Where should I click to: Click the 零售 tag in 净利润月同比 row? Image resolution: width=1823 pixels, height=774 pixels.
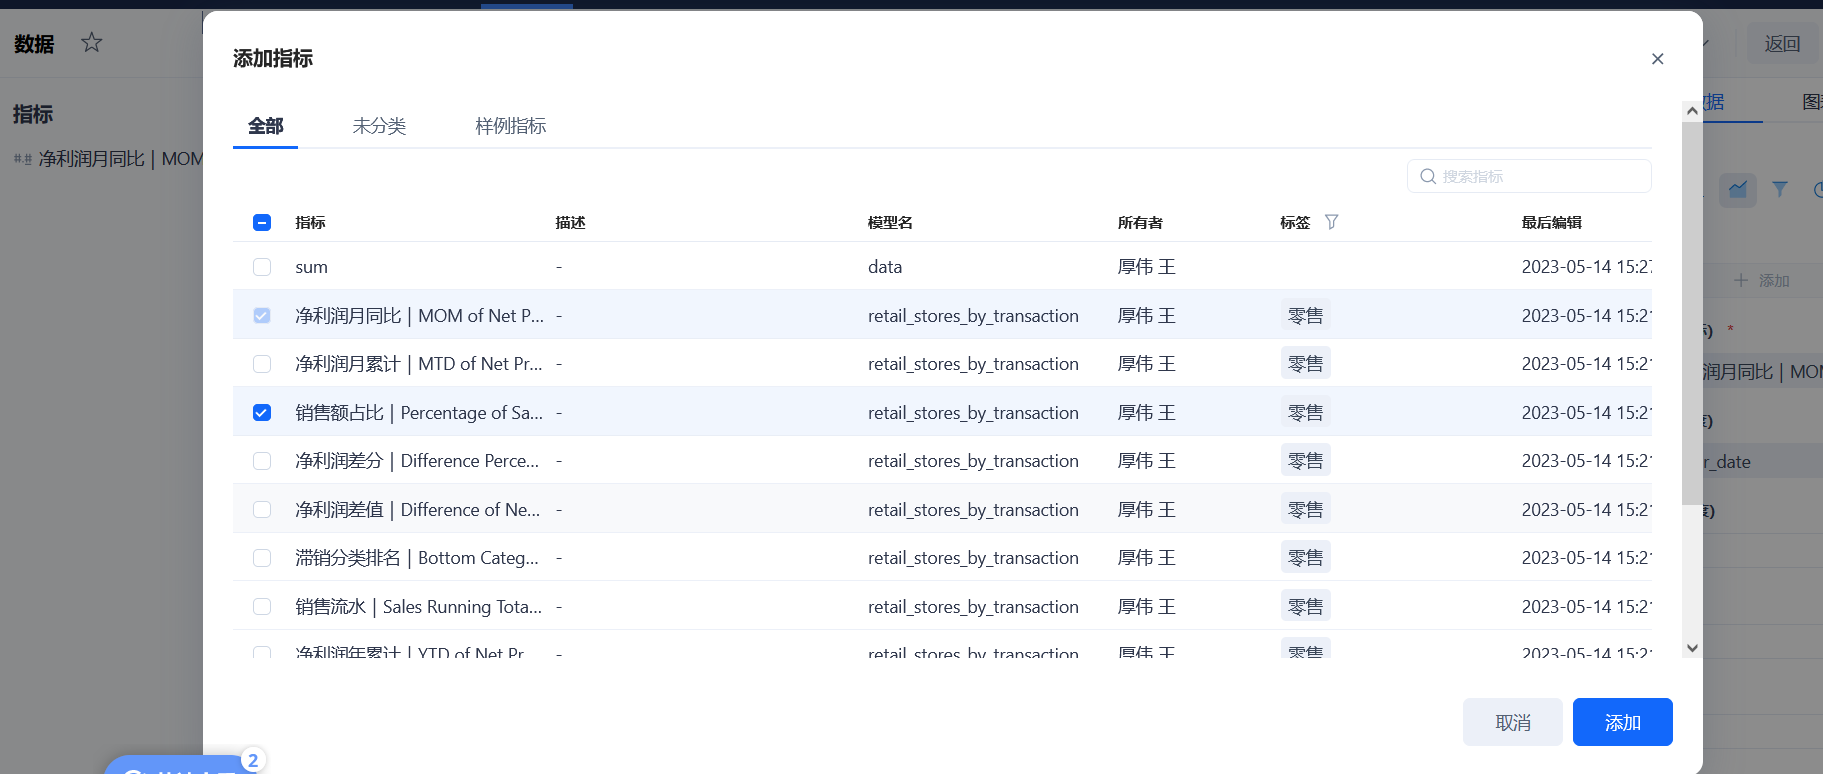coord(1305,316)
